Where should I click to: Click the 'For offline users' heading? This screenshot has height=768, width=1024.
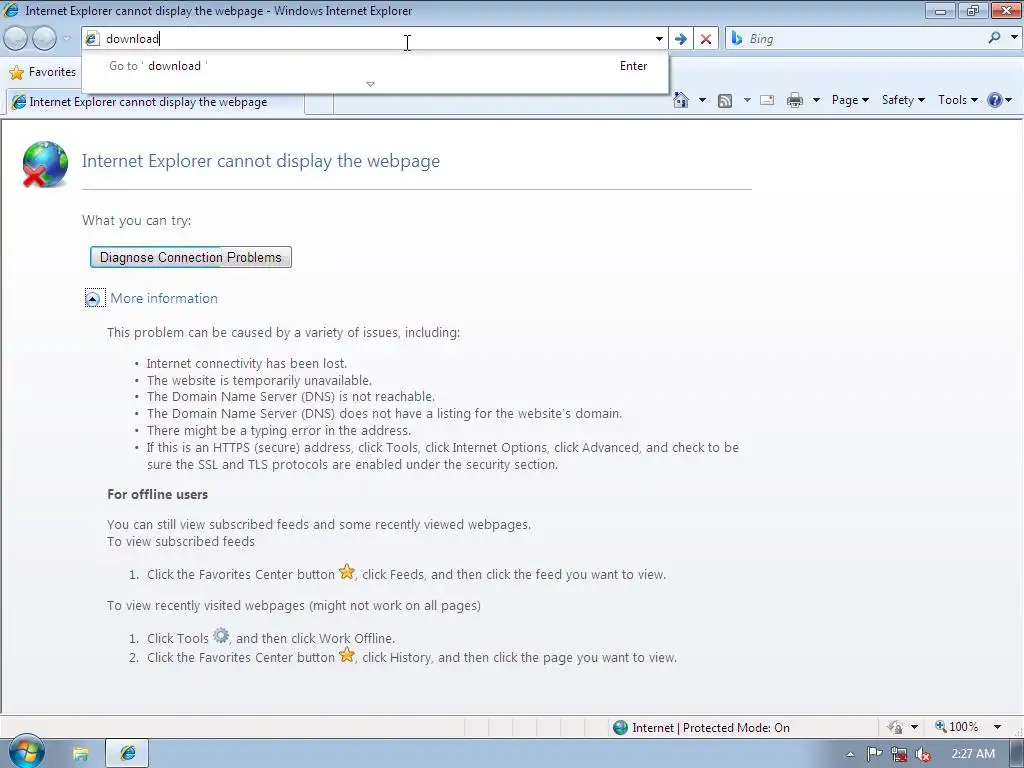coord(157,494)
